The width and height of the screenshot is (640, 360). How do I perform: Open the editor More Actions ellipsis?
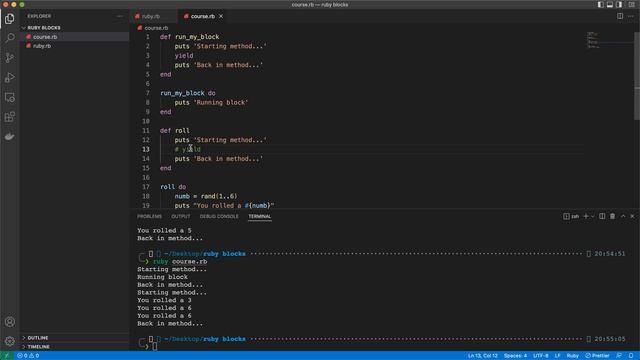[x=631, y=16]
